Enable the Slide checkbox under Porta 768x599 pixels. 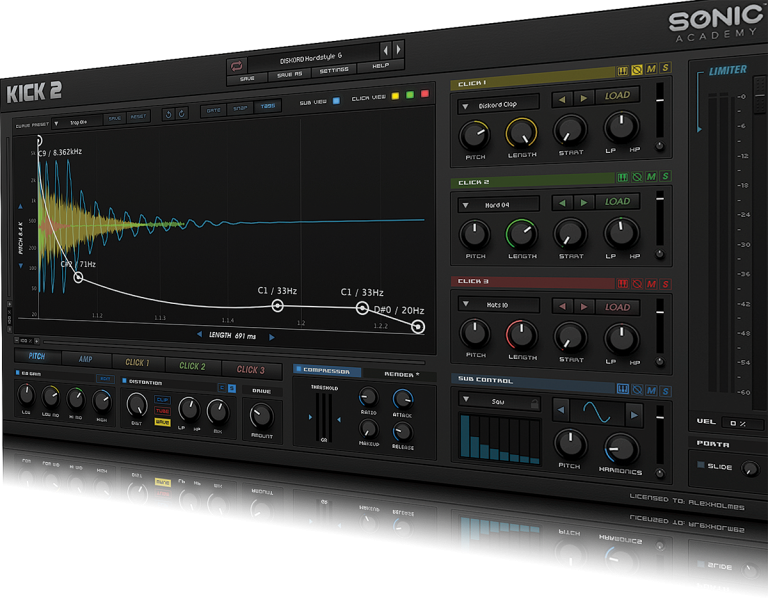tap(700, 464)
